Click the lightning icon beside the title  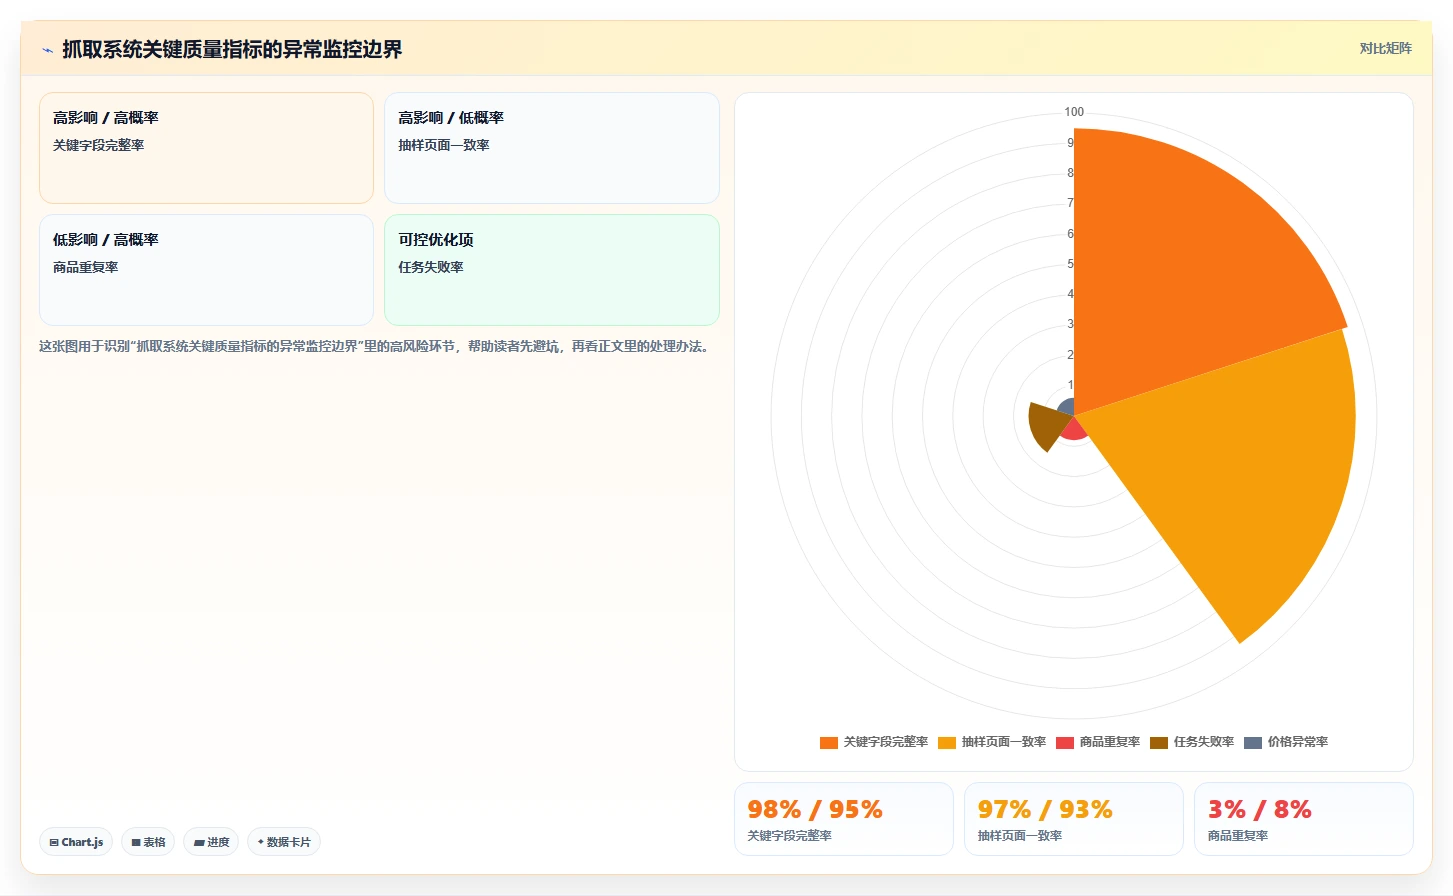47,50
